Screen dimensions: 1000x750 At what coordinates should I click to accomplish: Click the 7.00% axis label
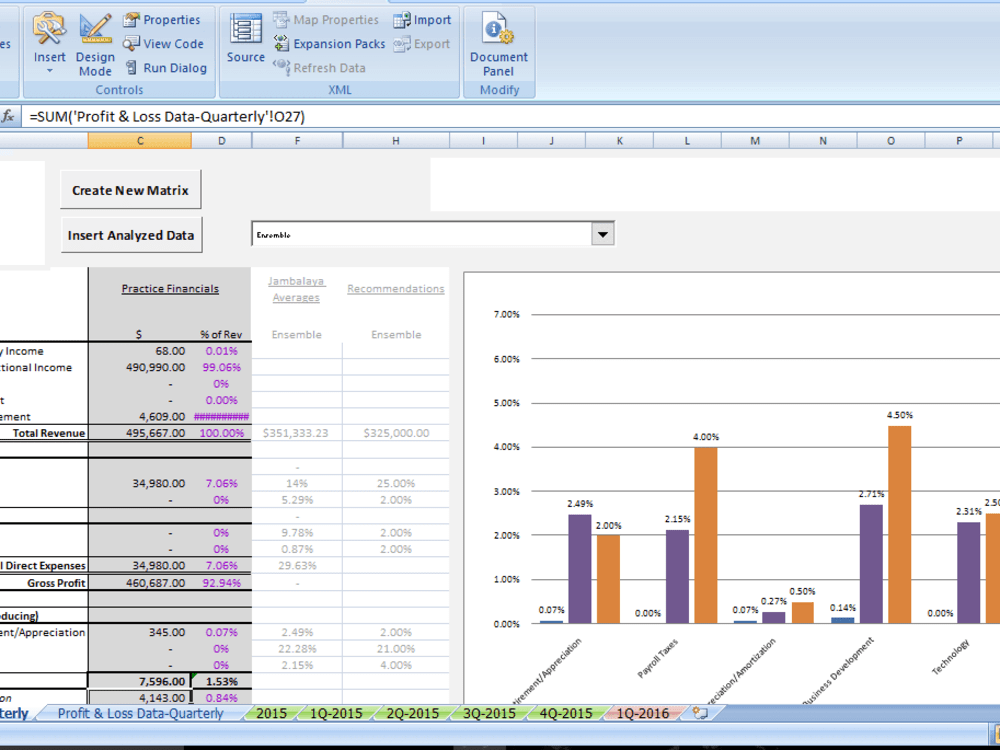[506, 314]
